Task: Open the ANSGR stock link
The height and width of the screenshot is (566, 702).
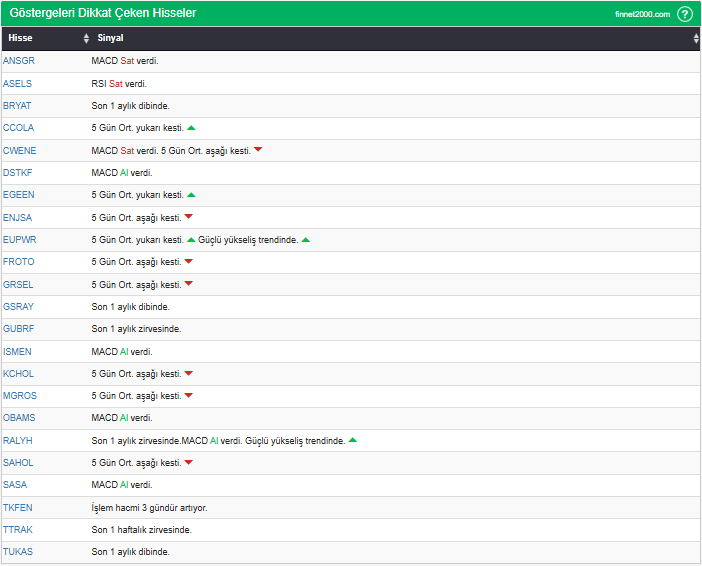Action: (19, 61)
